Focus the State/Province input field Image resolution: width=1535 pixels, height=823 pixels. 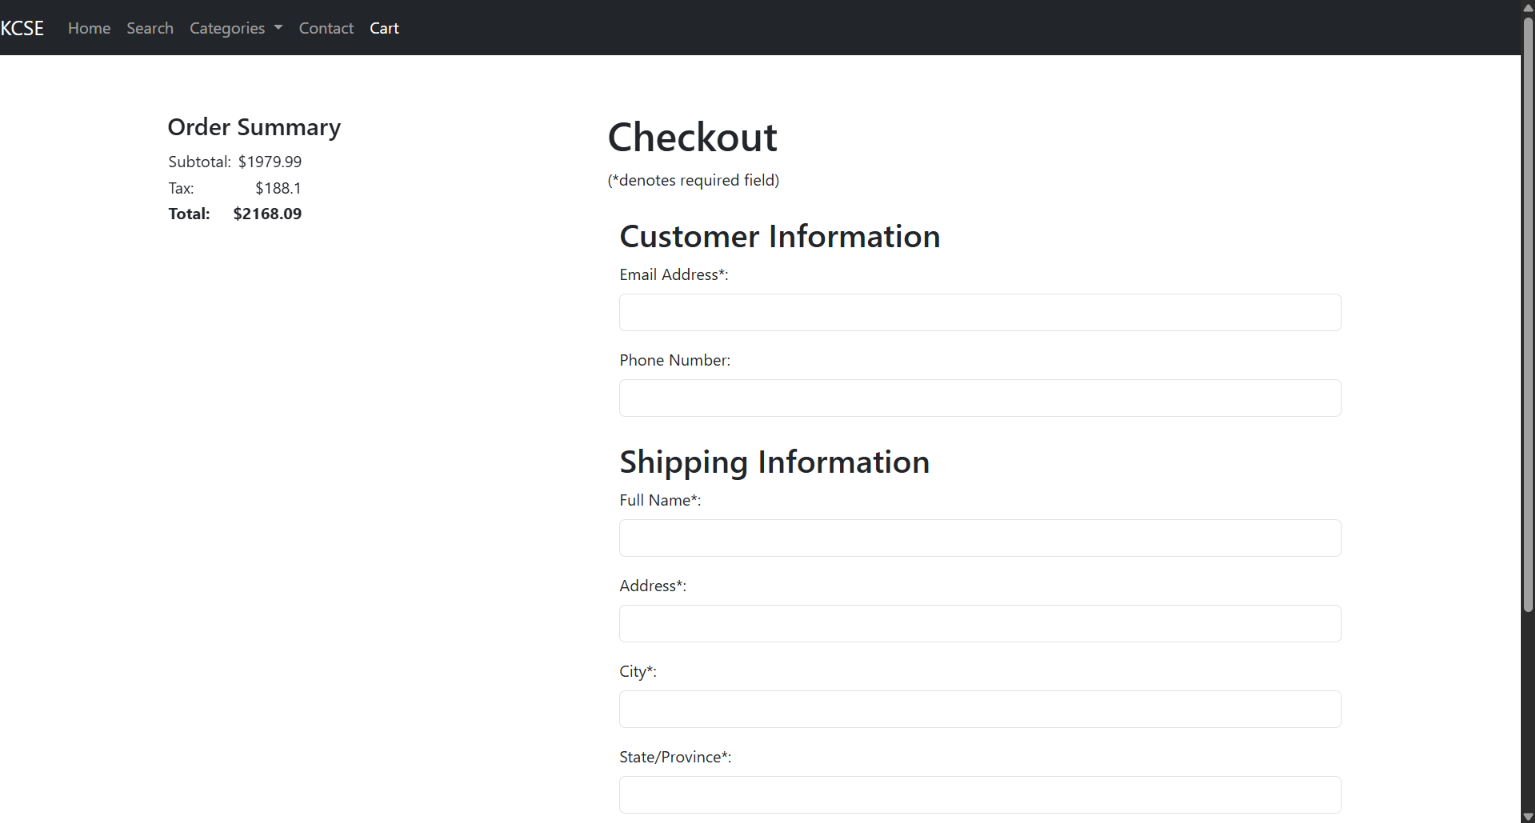[980, 795]
